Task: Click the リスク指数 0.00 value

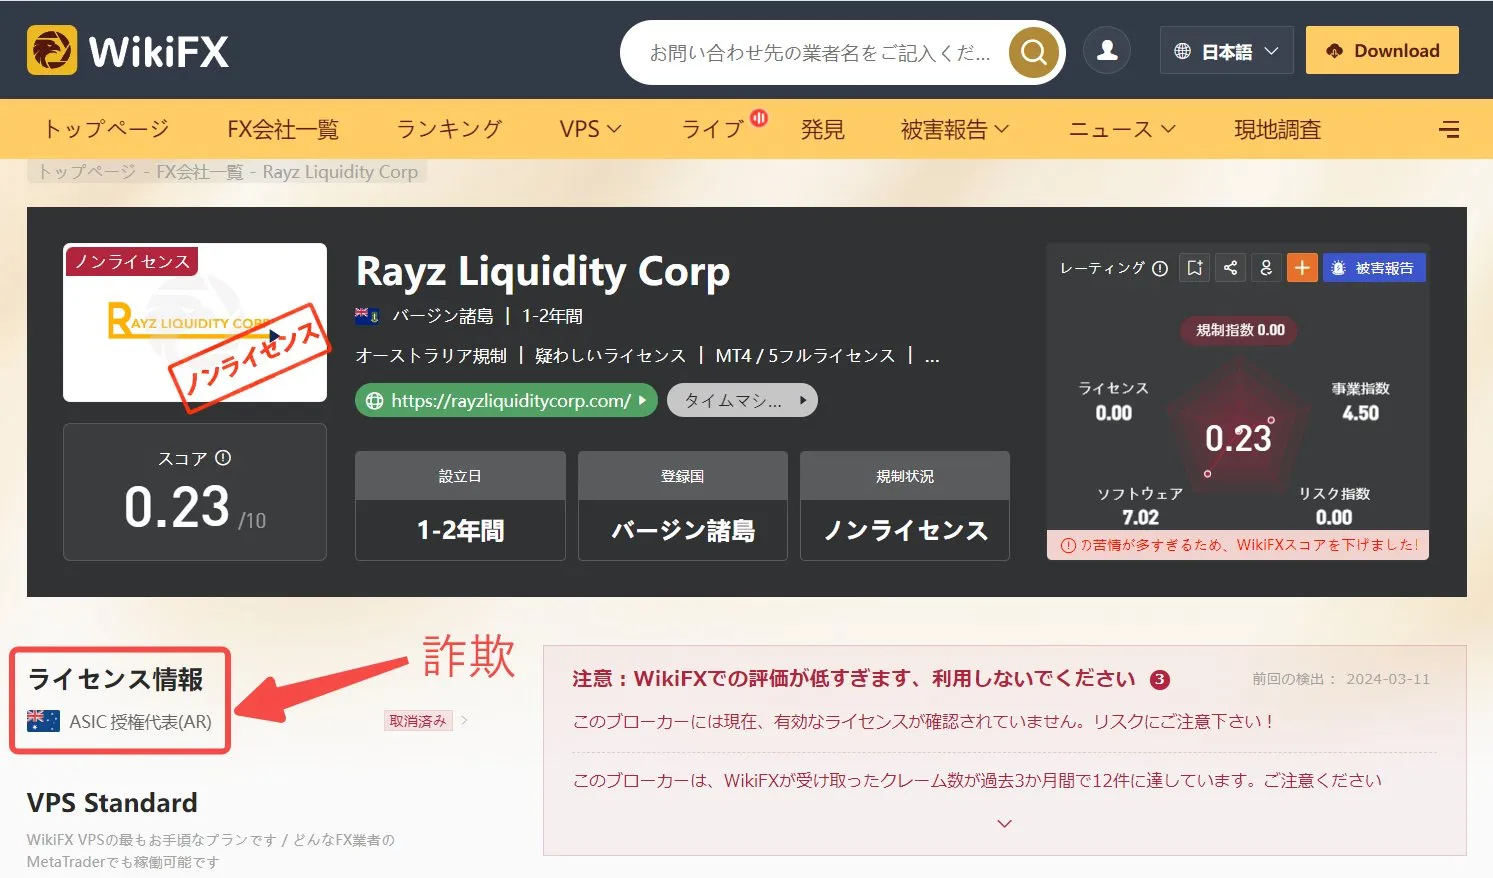Action: [1334, 517]
